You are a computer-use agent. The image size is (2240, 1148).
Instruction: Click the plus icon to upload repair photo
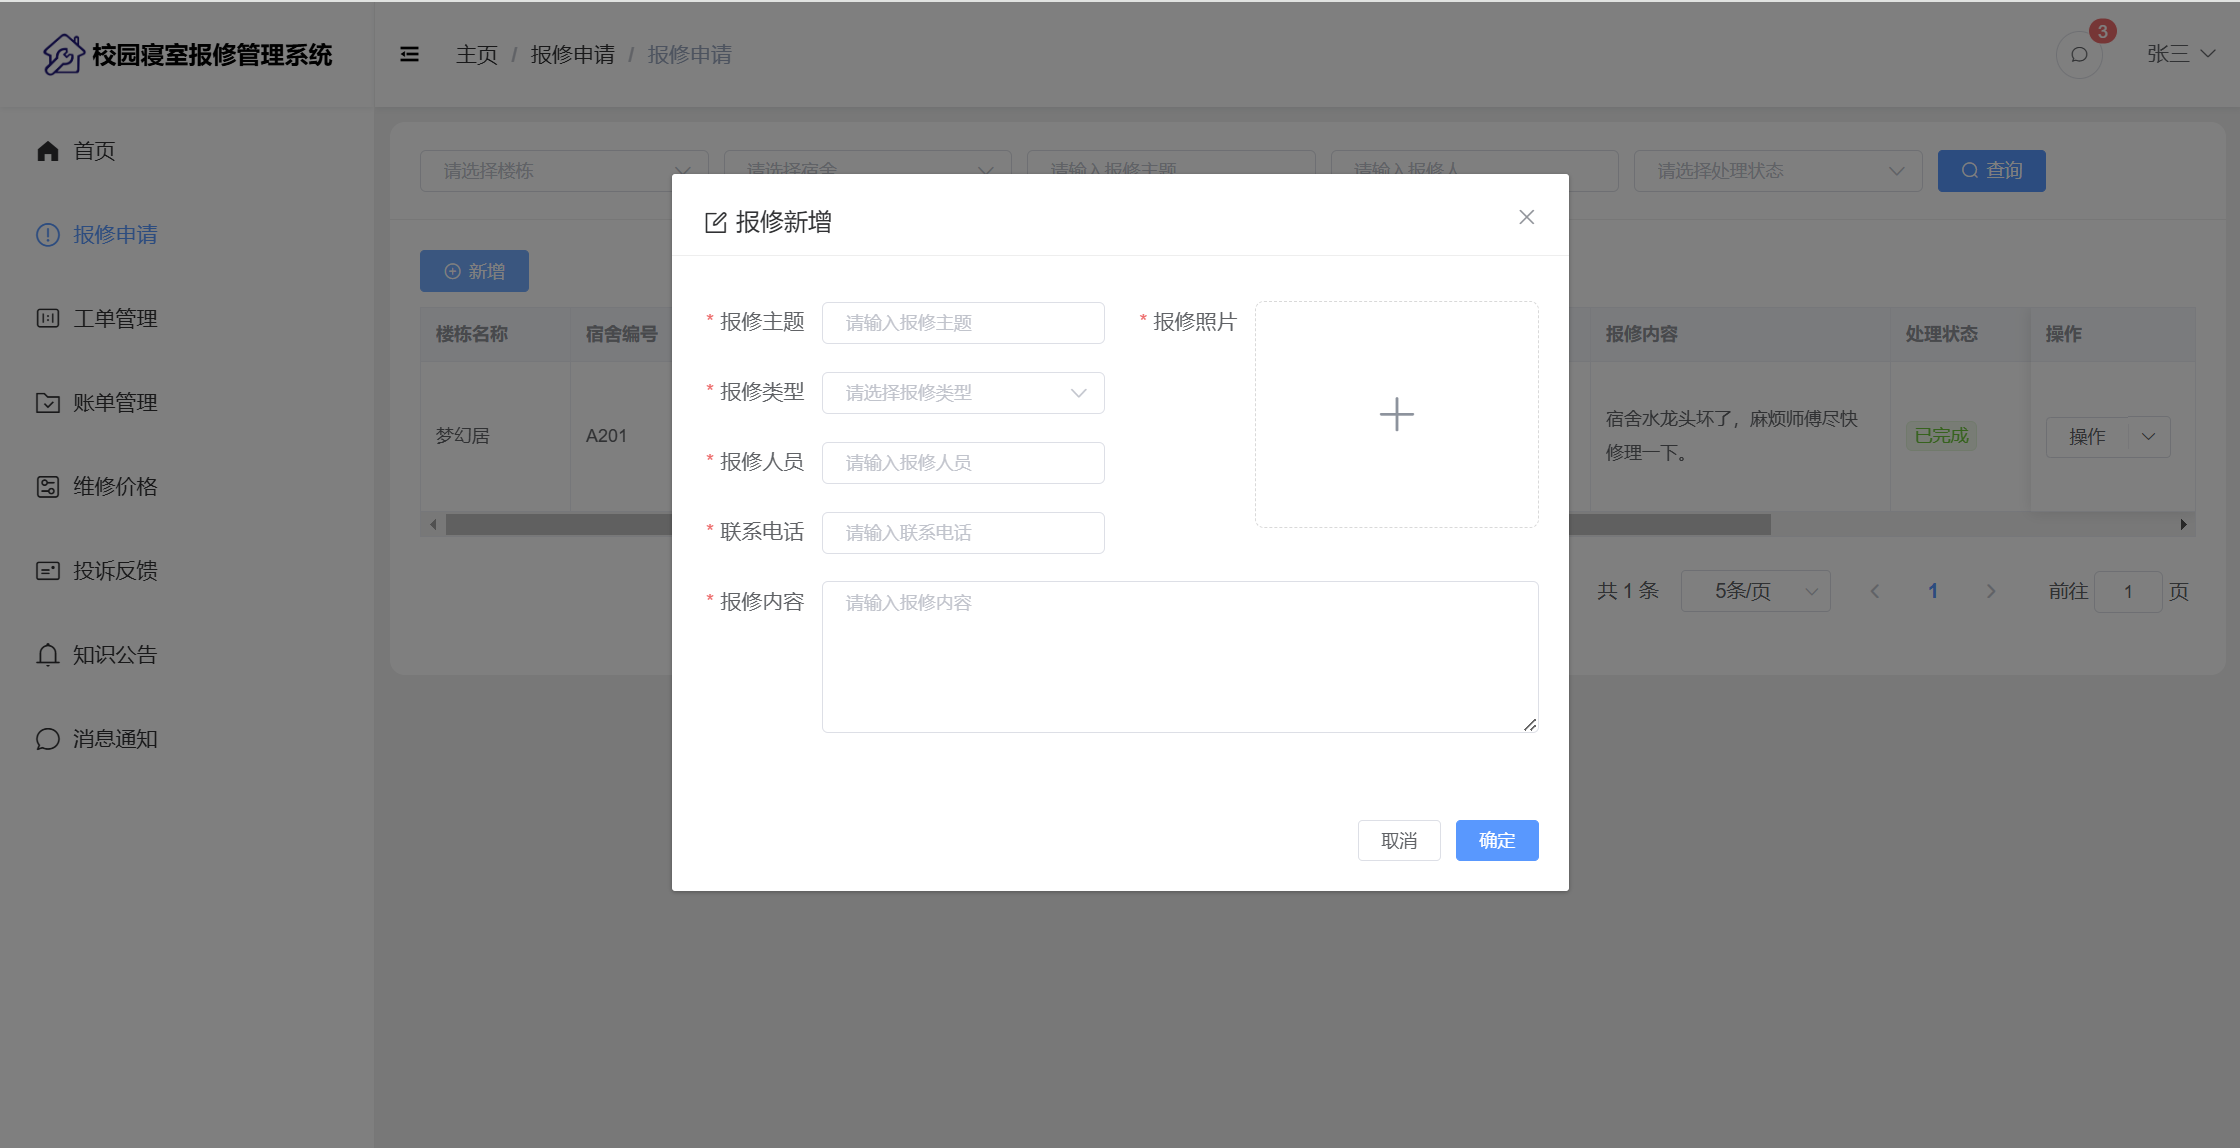click(1396, 414)
